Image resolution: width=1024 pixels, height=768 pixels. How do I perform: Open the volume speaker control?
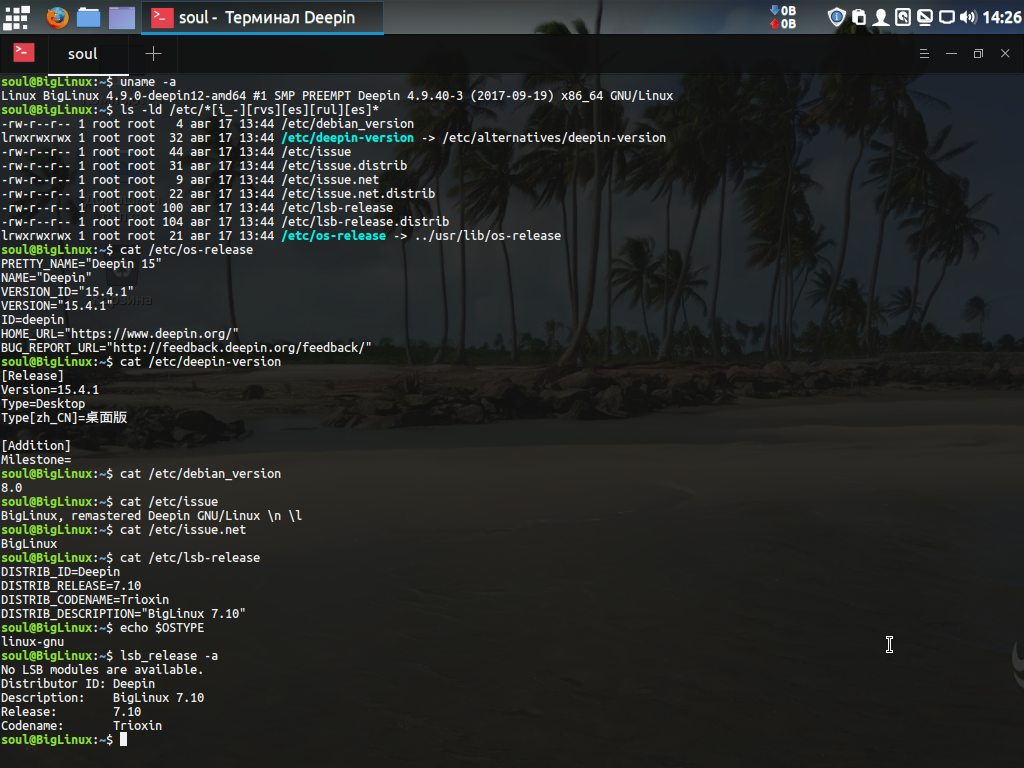click(968, 17)
